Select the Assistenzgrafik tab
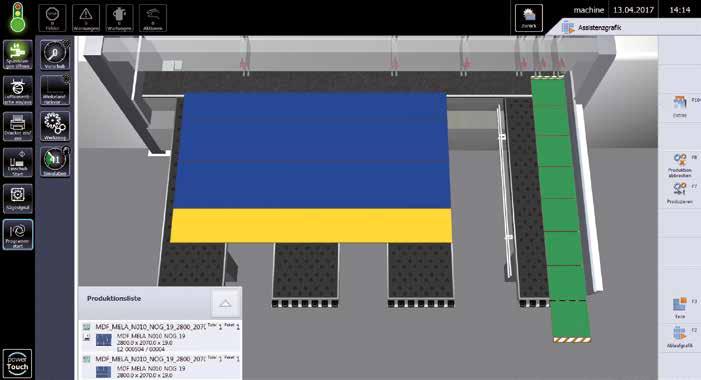 coord(599,28)
